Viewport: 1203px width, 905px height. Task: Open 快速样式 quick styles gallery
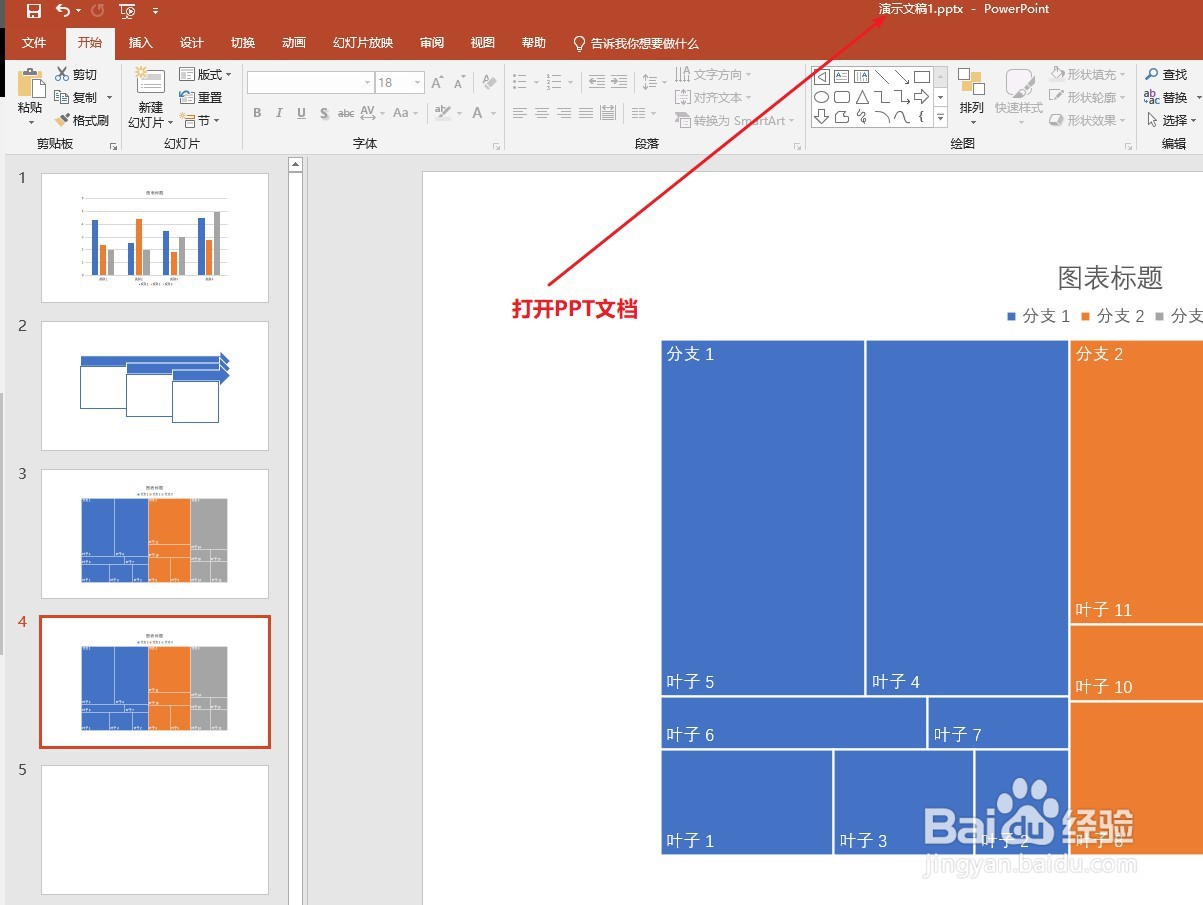point(1018,97)
